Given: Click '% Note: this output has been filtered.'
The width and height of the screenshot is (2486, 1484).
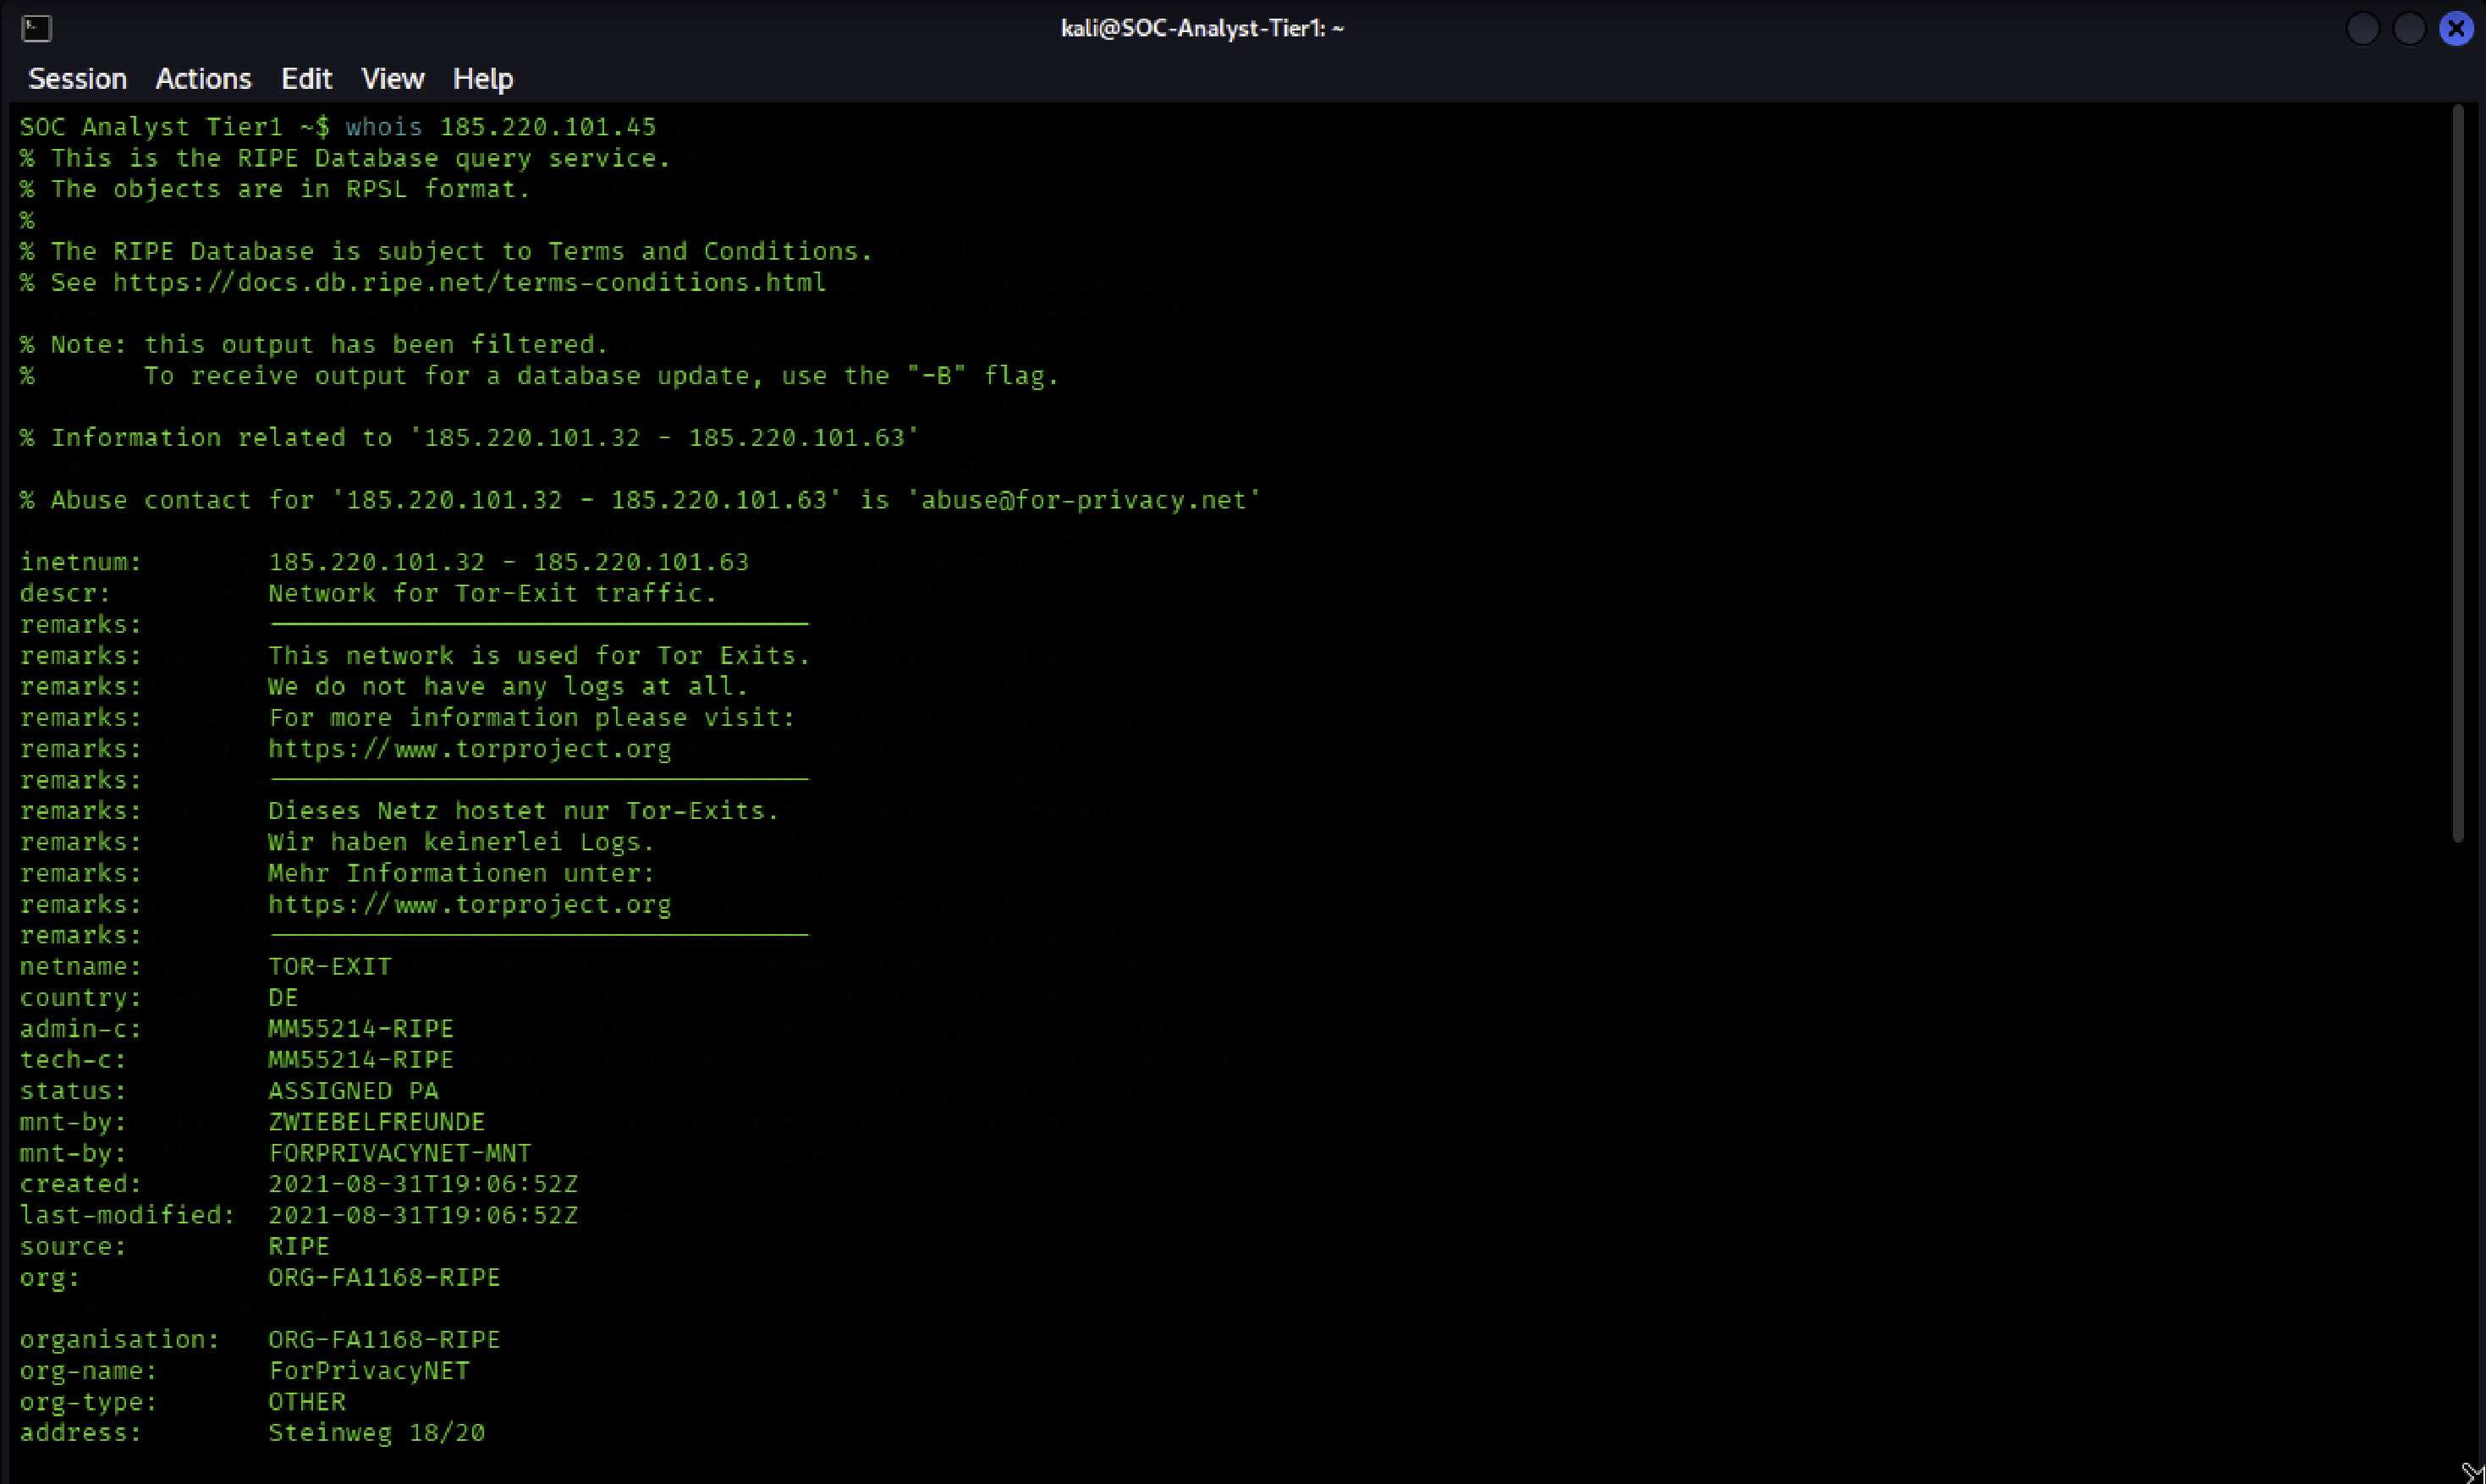Looking at the screenshot, I should pos(314,345).
